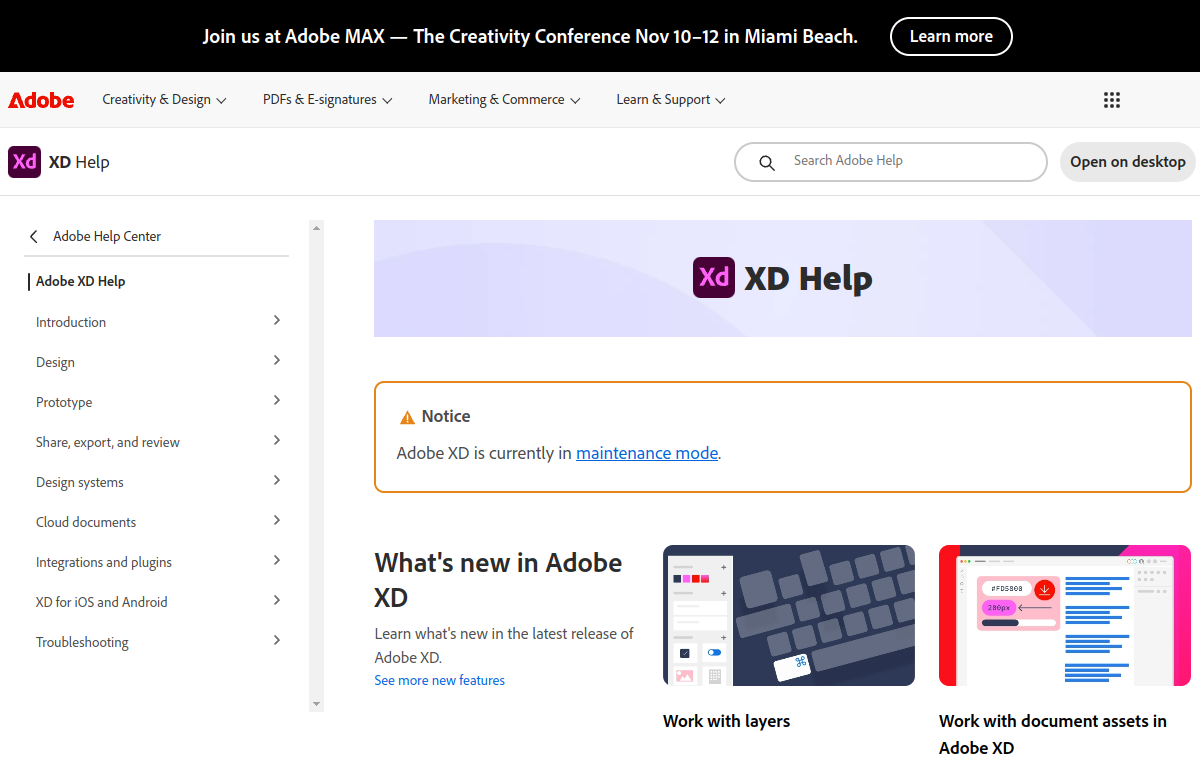Follow the maintenance mode link

pos(647,453)
